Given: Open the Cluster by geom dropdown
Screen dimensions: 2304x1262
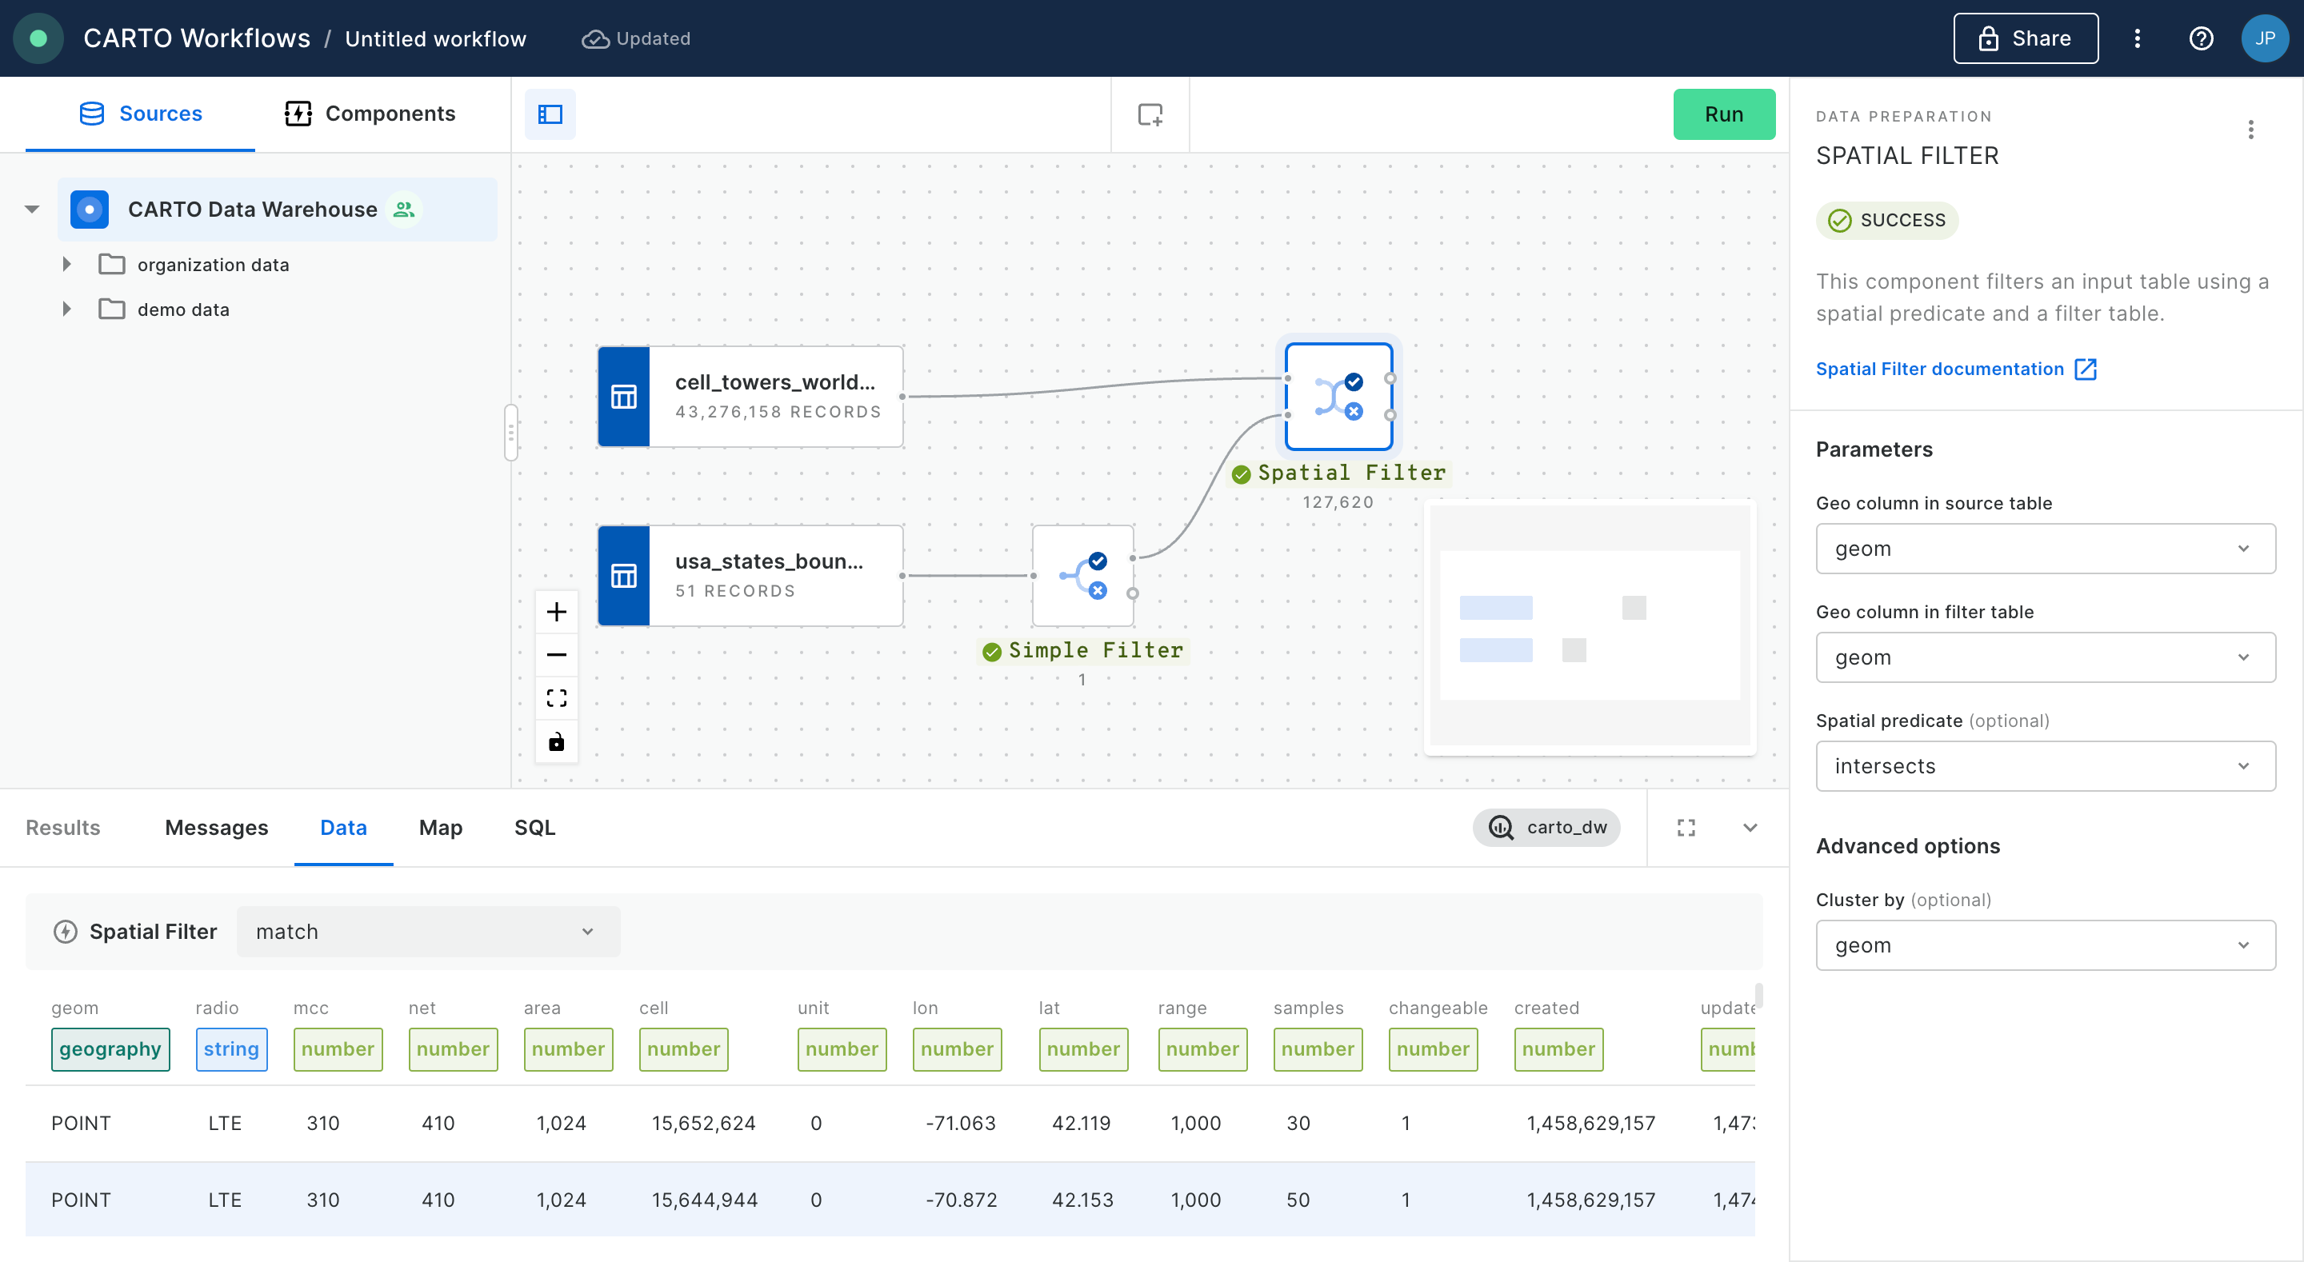Looking at the screenshot, I should [2045, 945].
